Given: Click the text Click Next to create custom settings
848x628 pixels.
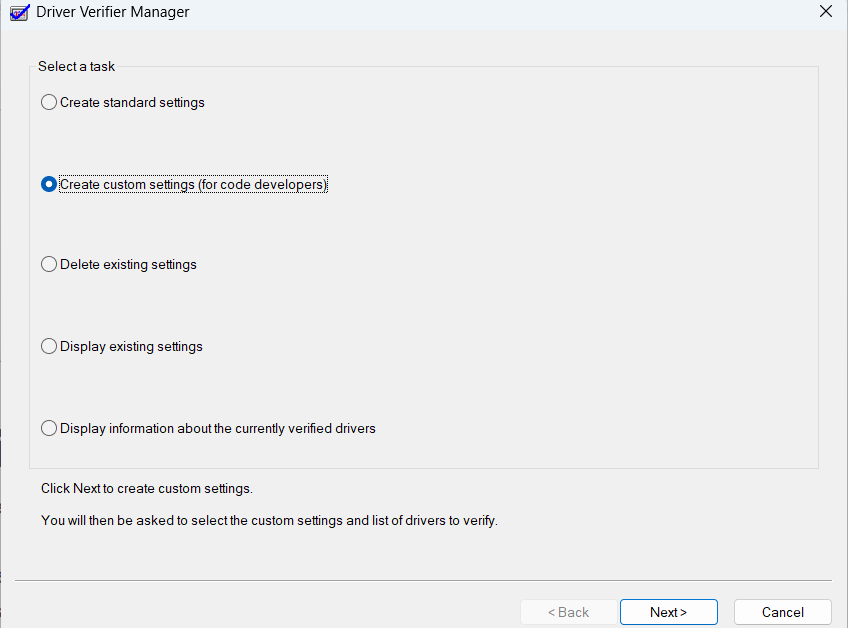Looking at the screenshot, I should (146, 488).
